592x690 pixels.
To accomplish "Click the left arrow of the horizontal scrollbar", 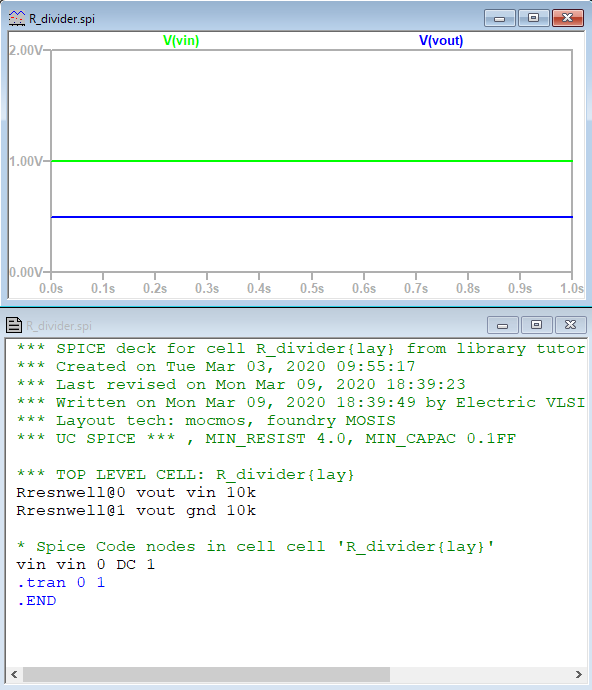I will click(x=14, y=674).
